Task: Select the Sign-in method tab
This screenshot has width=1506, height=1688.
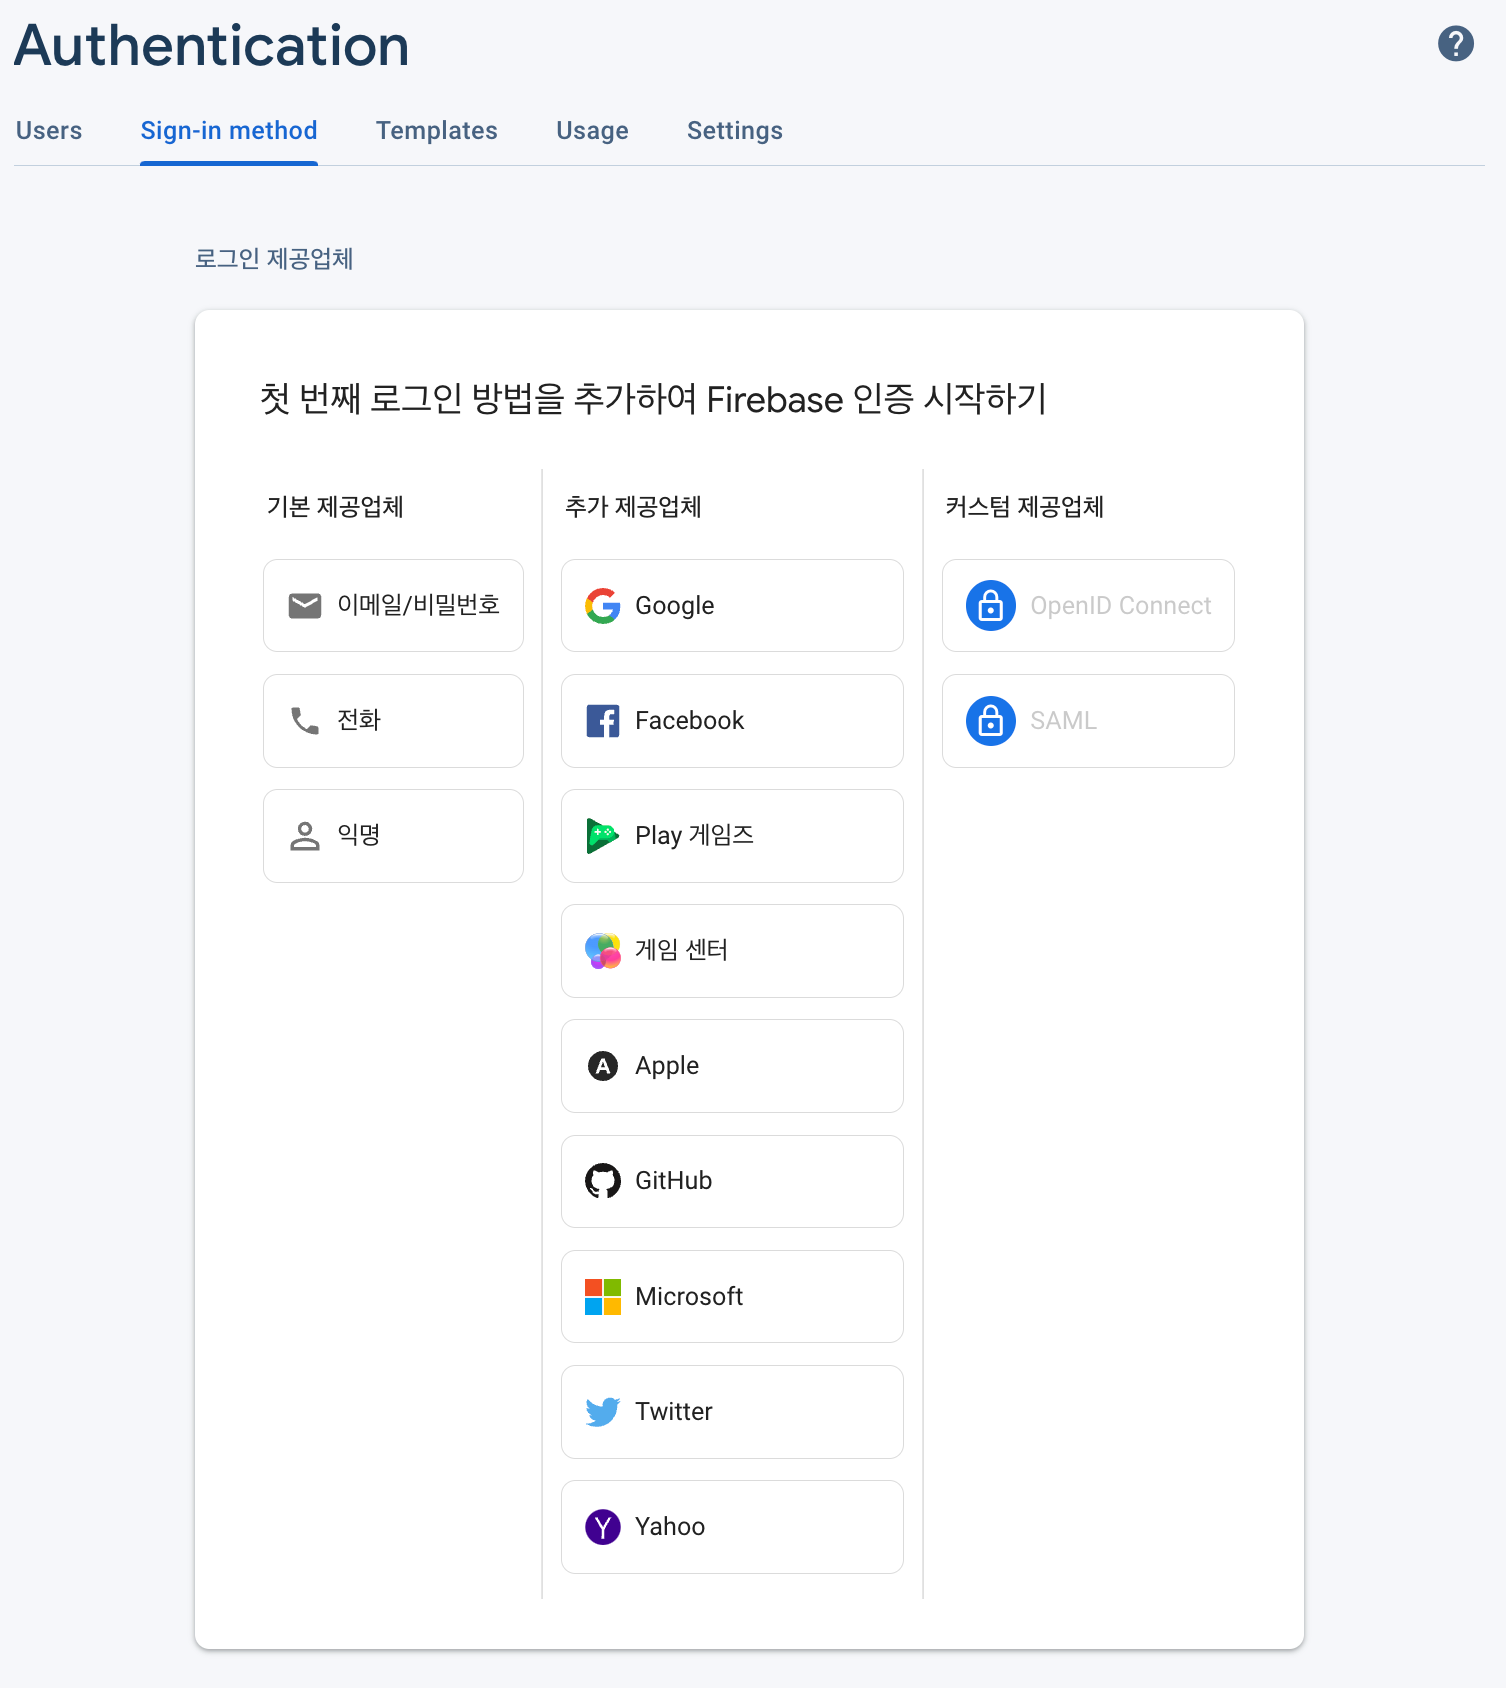Action: tap(229, 131)
